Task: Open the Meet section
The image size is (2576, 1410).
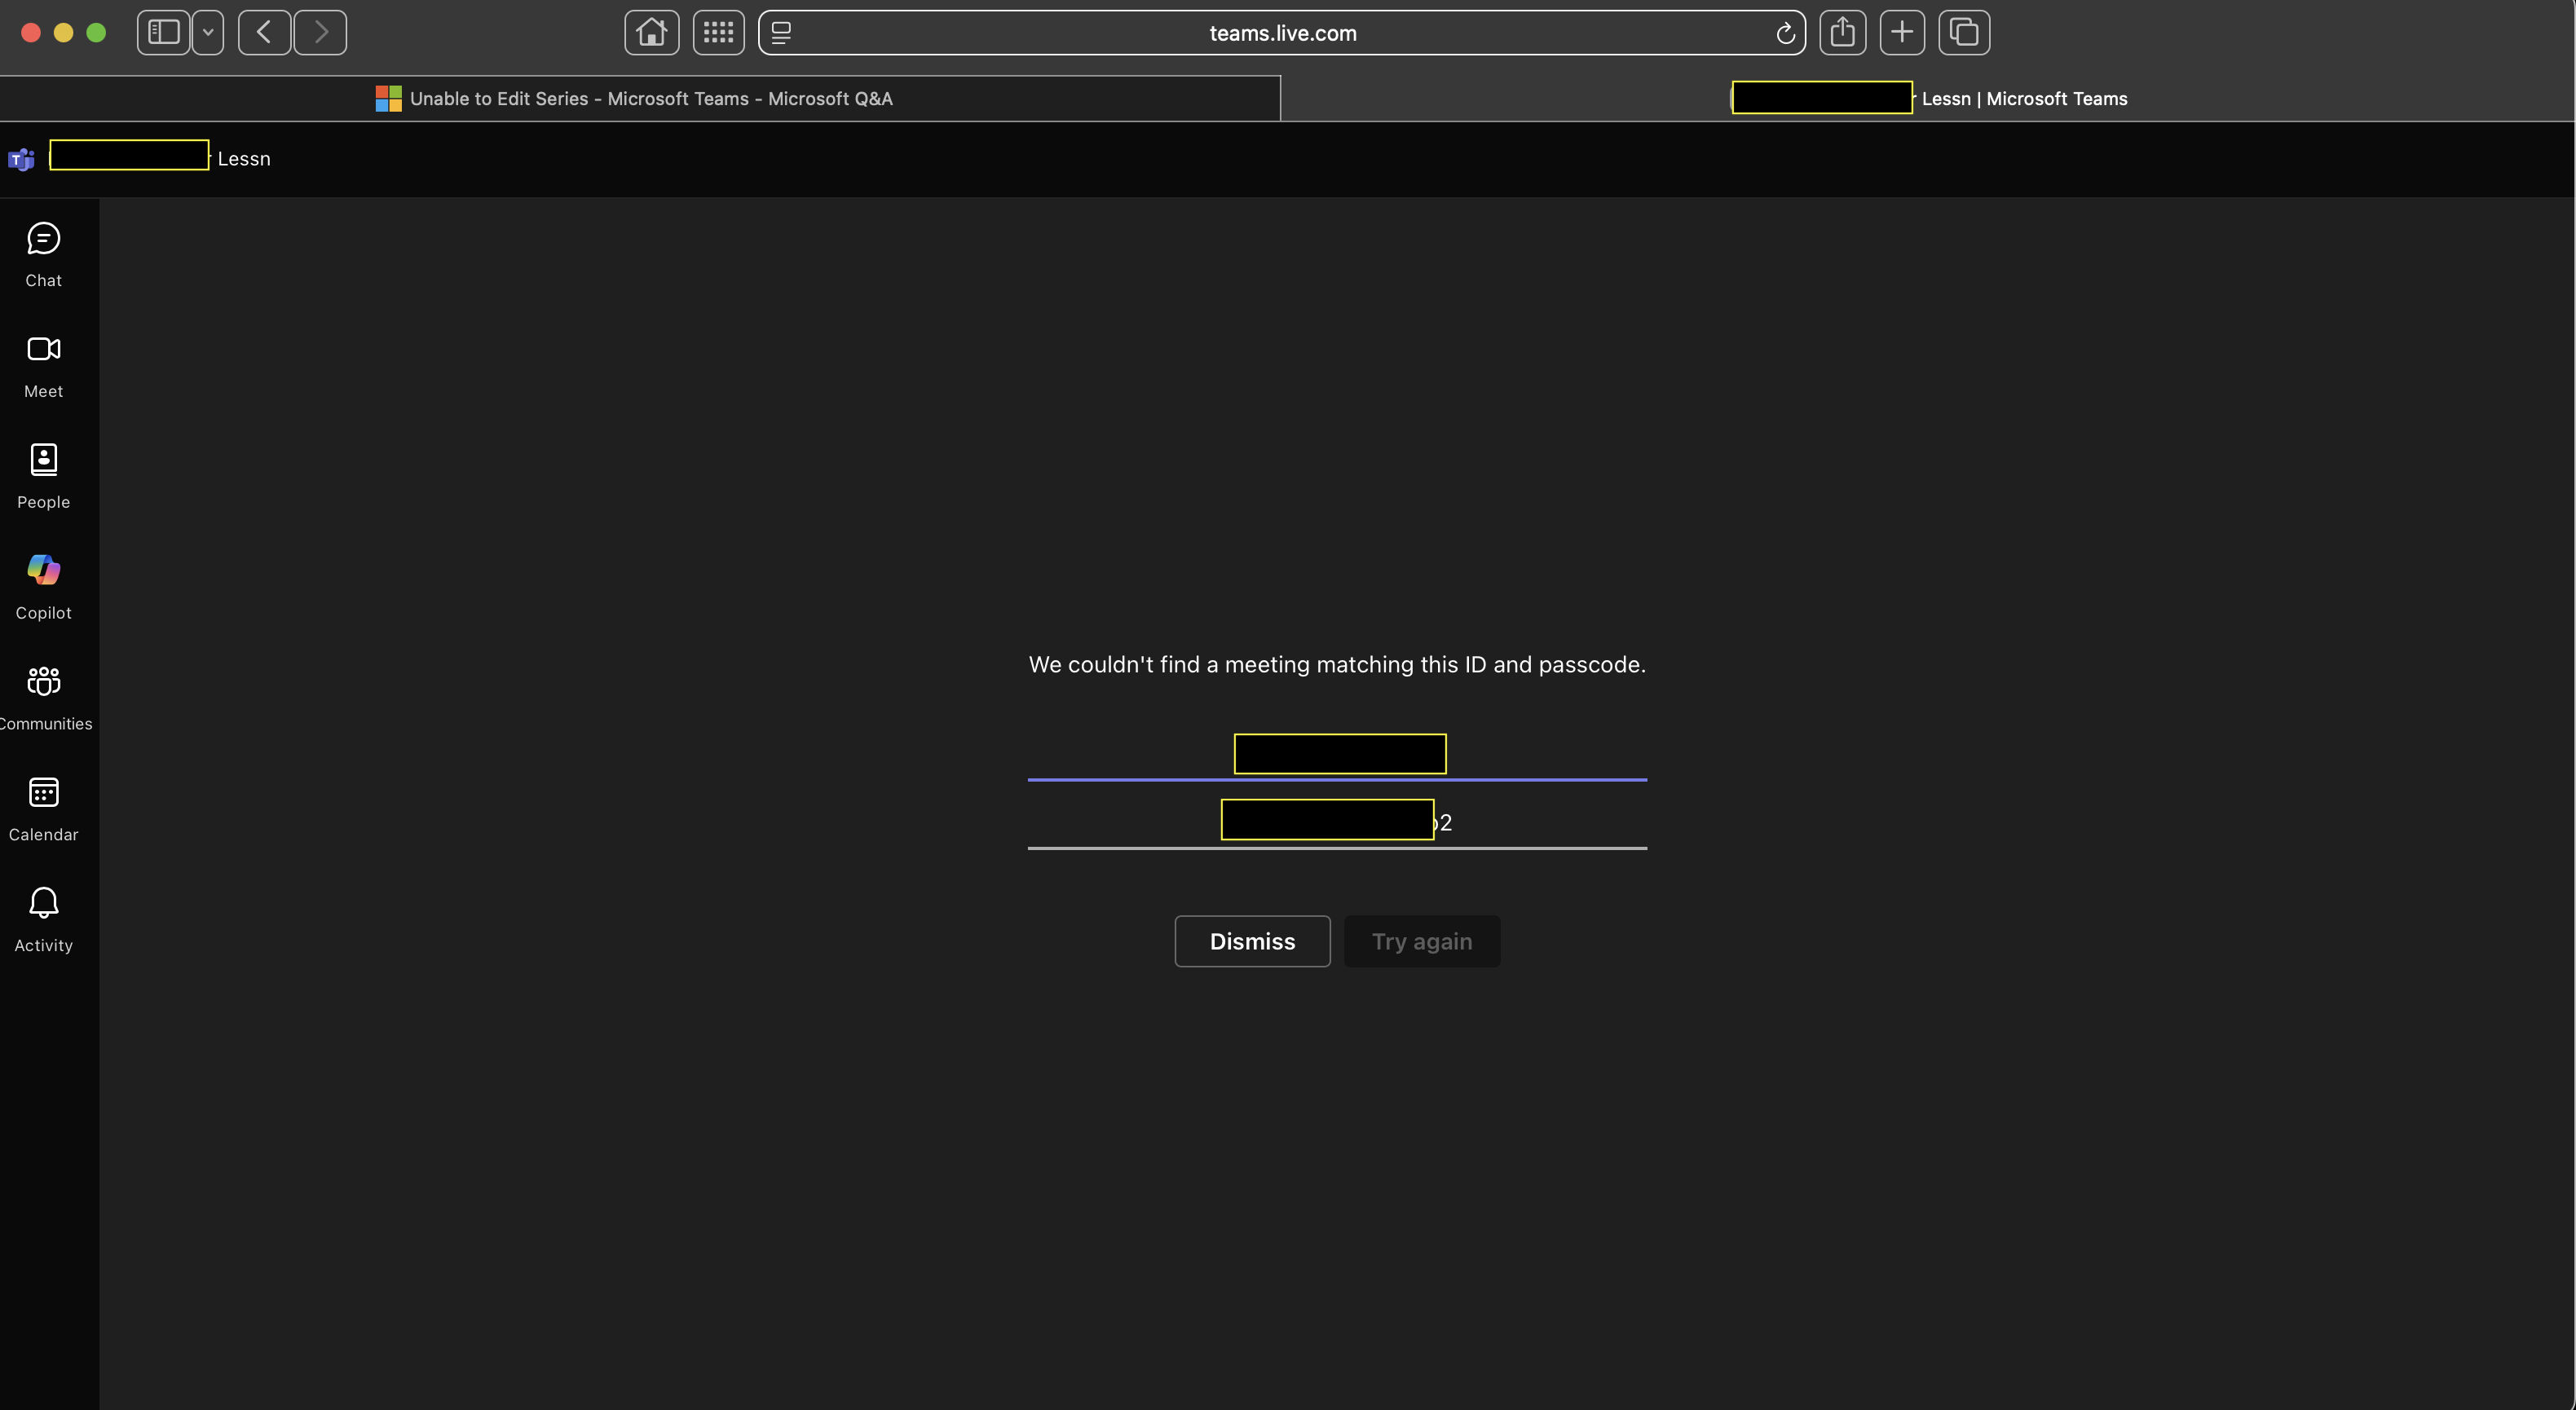Action: [x=43, y=366]
